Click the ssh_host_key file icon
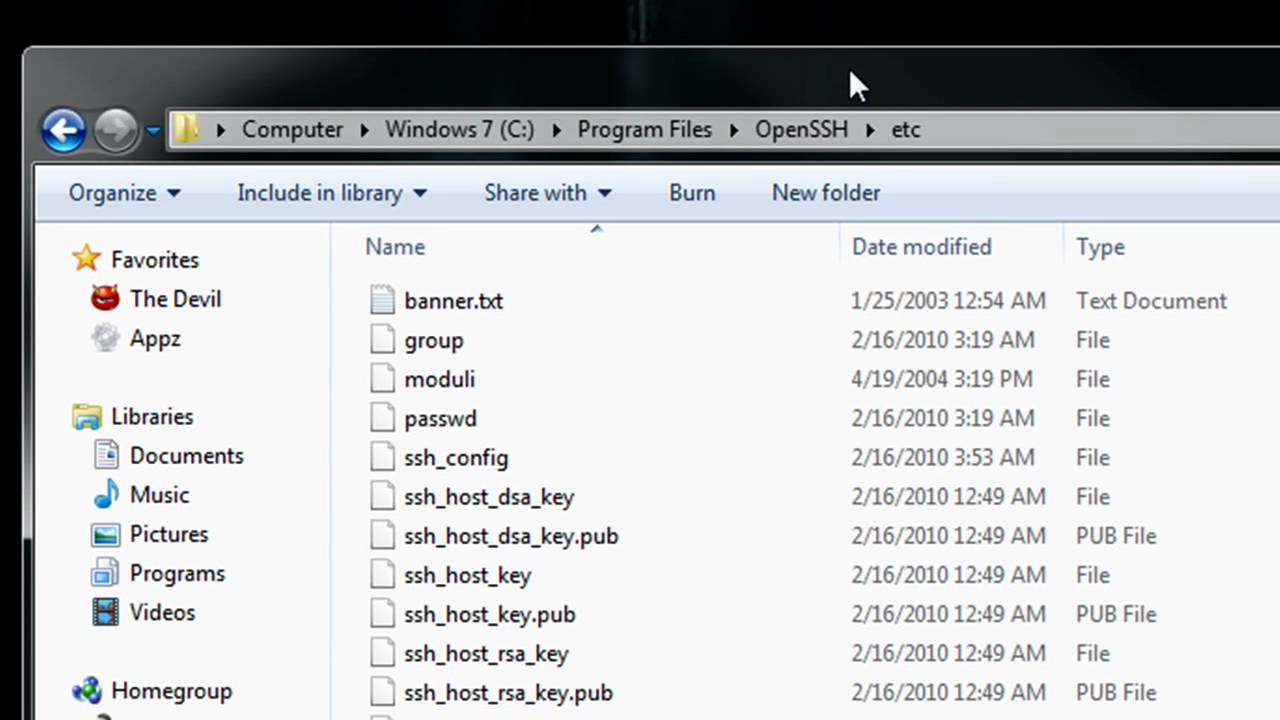1280x720 pixels. [382, 575]
